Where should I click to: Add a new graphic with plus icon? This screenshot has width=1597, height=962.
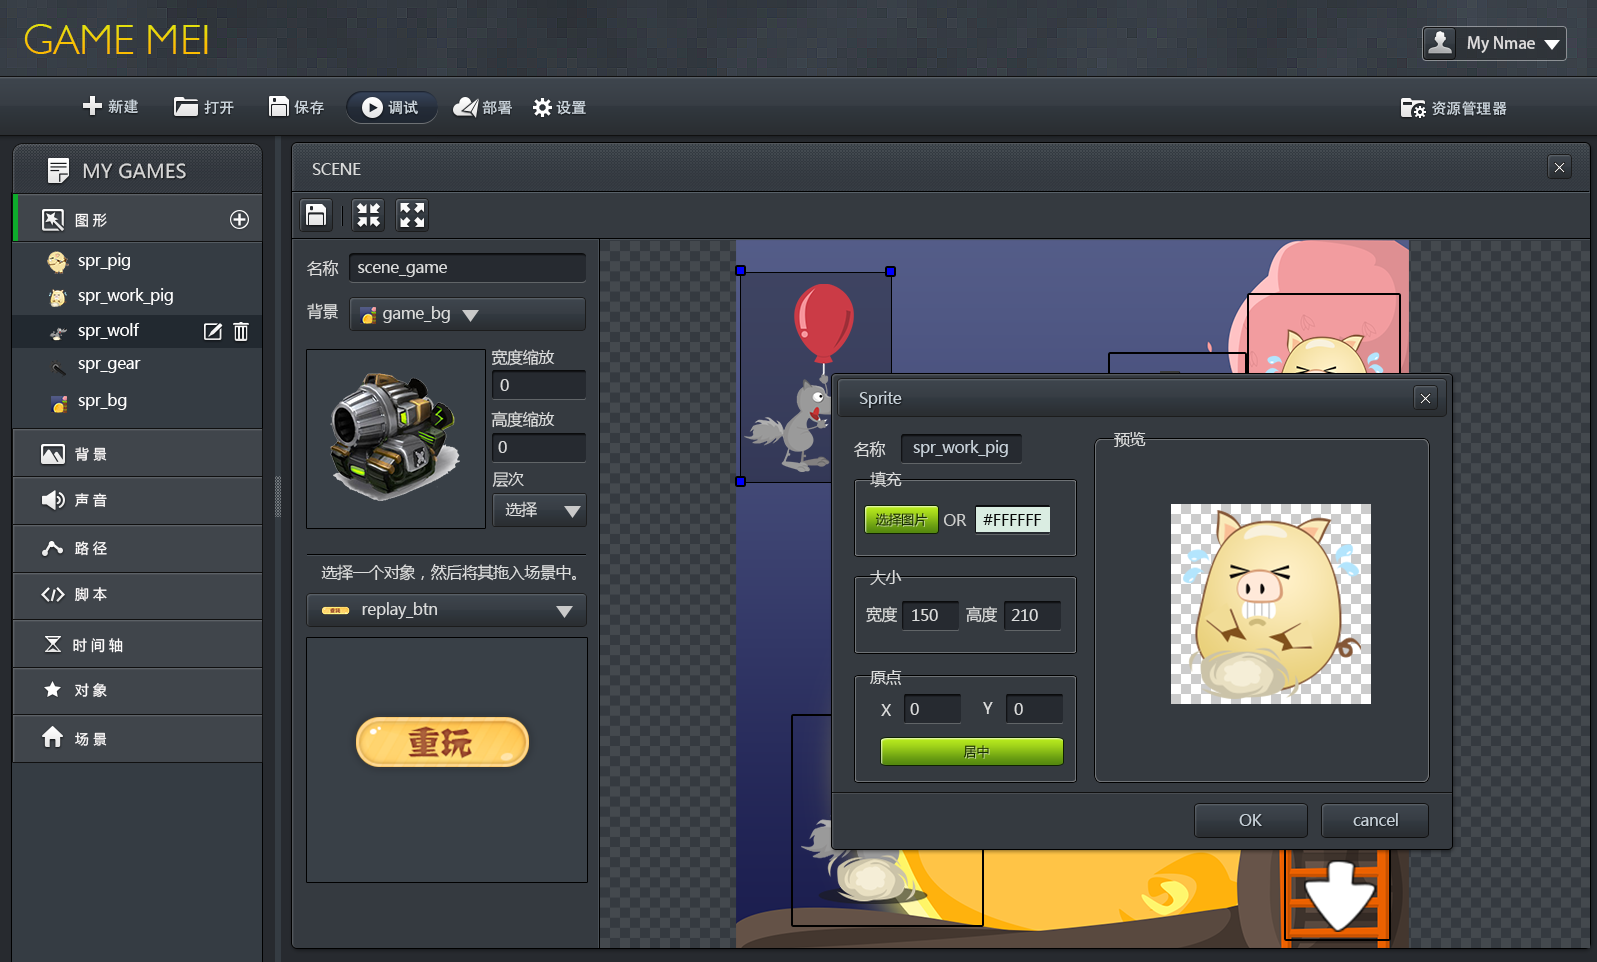point(239,220)
